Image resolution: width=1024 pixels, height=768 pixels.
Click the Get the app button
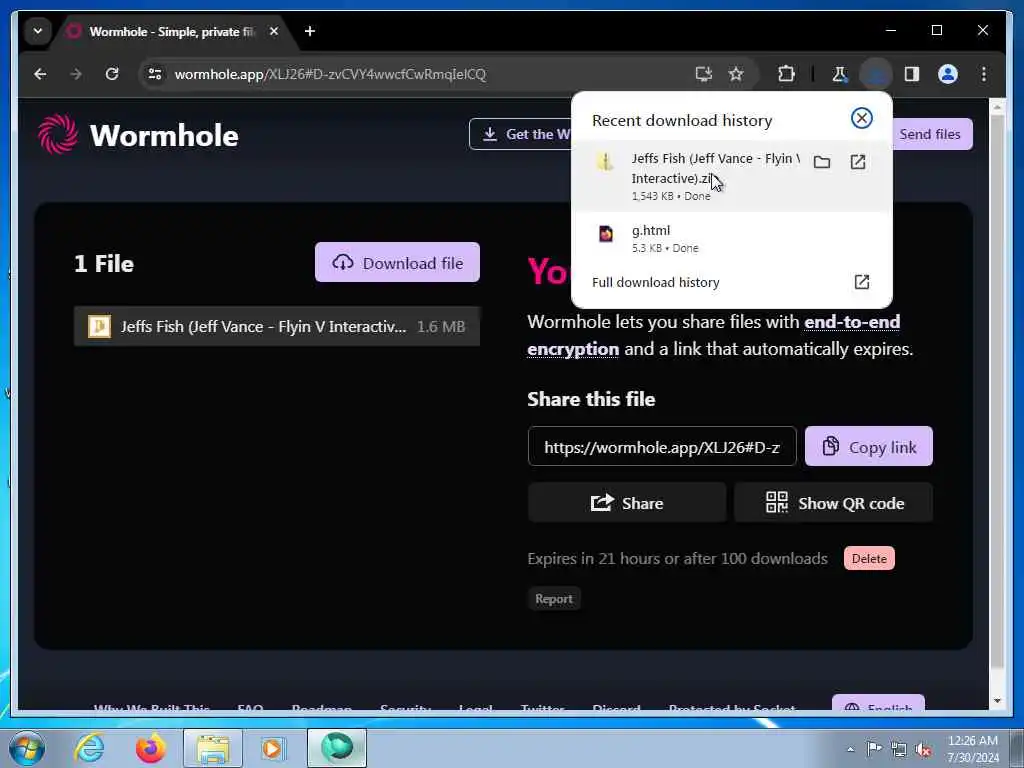(x=520, y=134)
